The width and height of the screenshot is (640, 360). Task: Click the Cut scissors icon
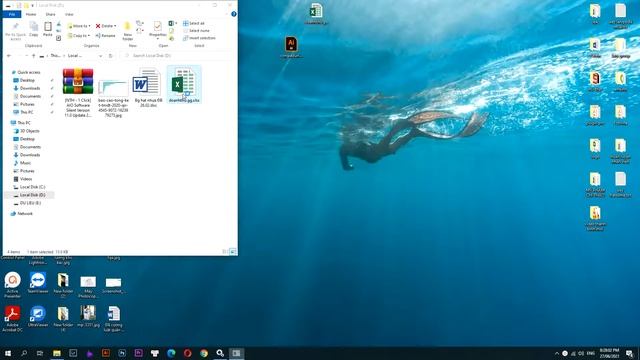59,24
